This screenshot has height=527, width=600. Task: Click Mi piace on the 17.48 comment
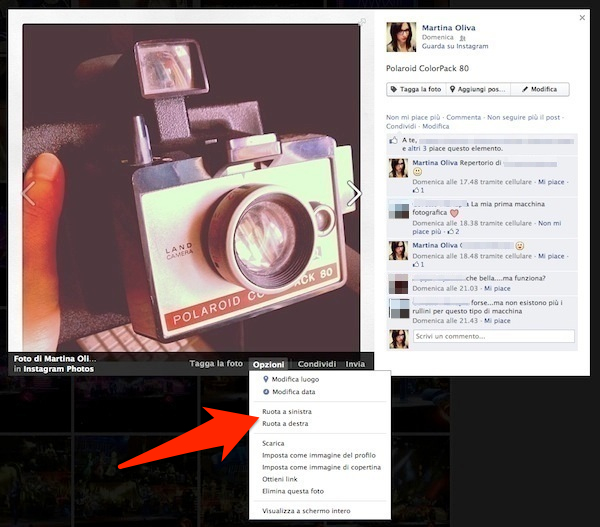(551, 182)
